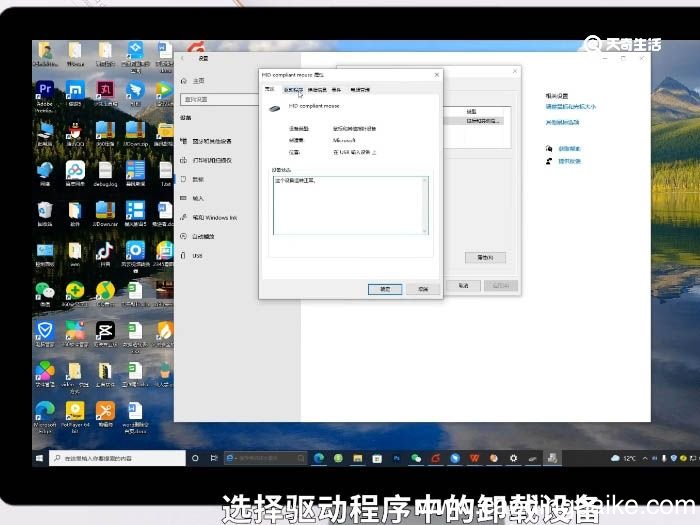The height and width of the screenshot is (525, 700).
Task: Click inside the device status text box
Action: tap(348, 205)
